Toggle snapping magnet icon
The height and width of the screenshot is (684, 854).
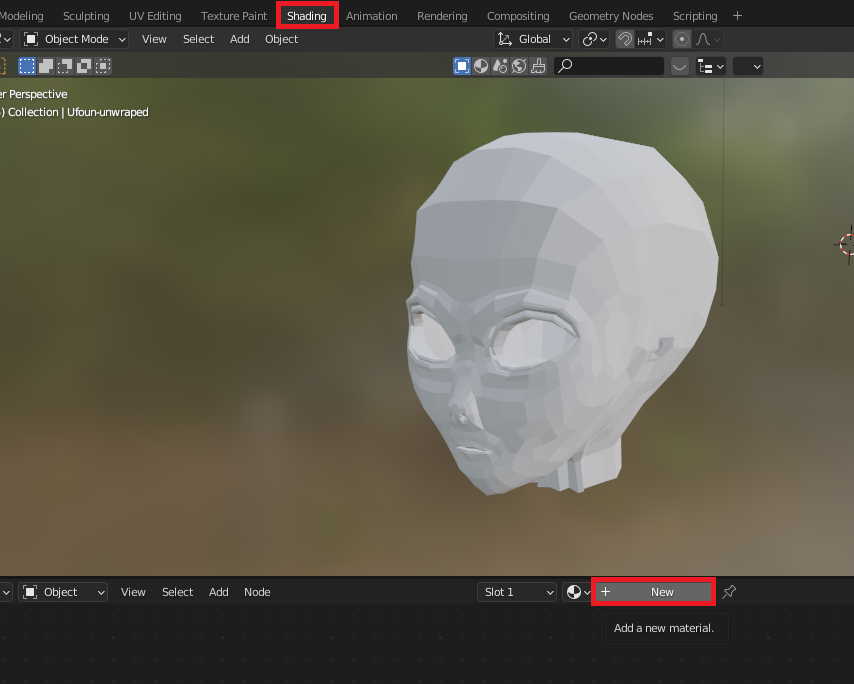pyautogui.click(x=625, y=39)
